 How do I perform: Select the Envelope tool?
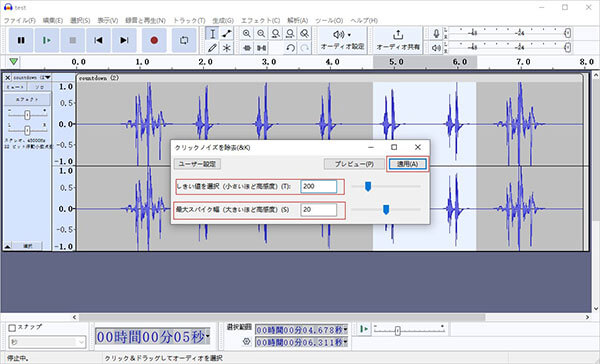(227, 34)
